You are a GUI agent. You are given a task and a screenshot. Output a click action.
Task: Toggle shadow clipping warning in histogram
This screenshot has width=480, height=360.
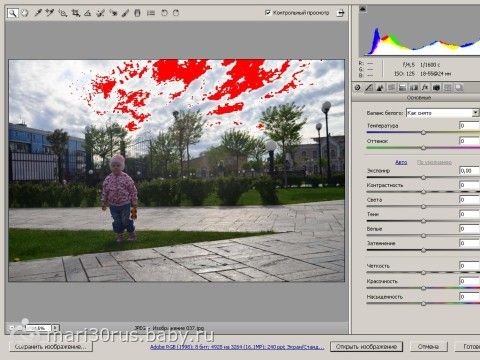363,9
